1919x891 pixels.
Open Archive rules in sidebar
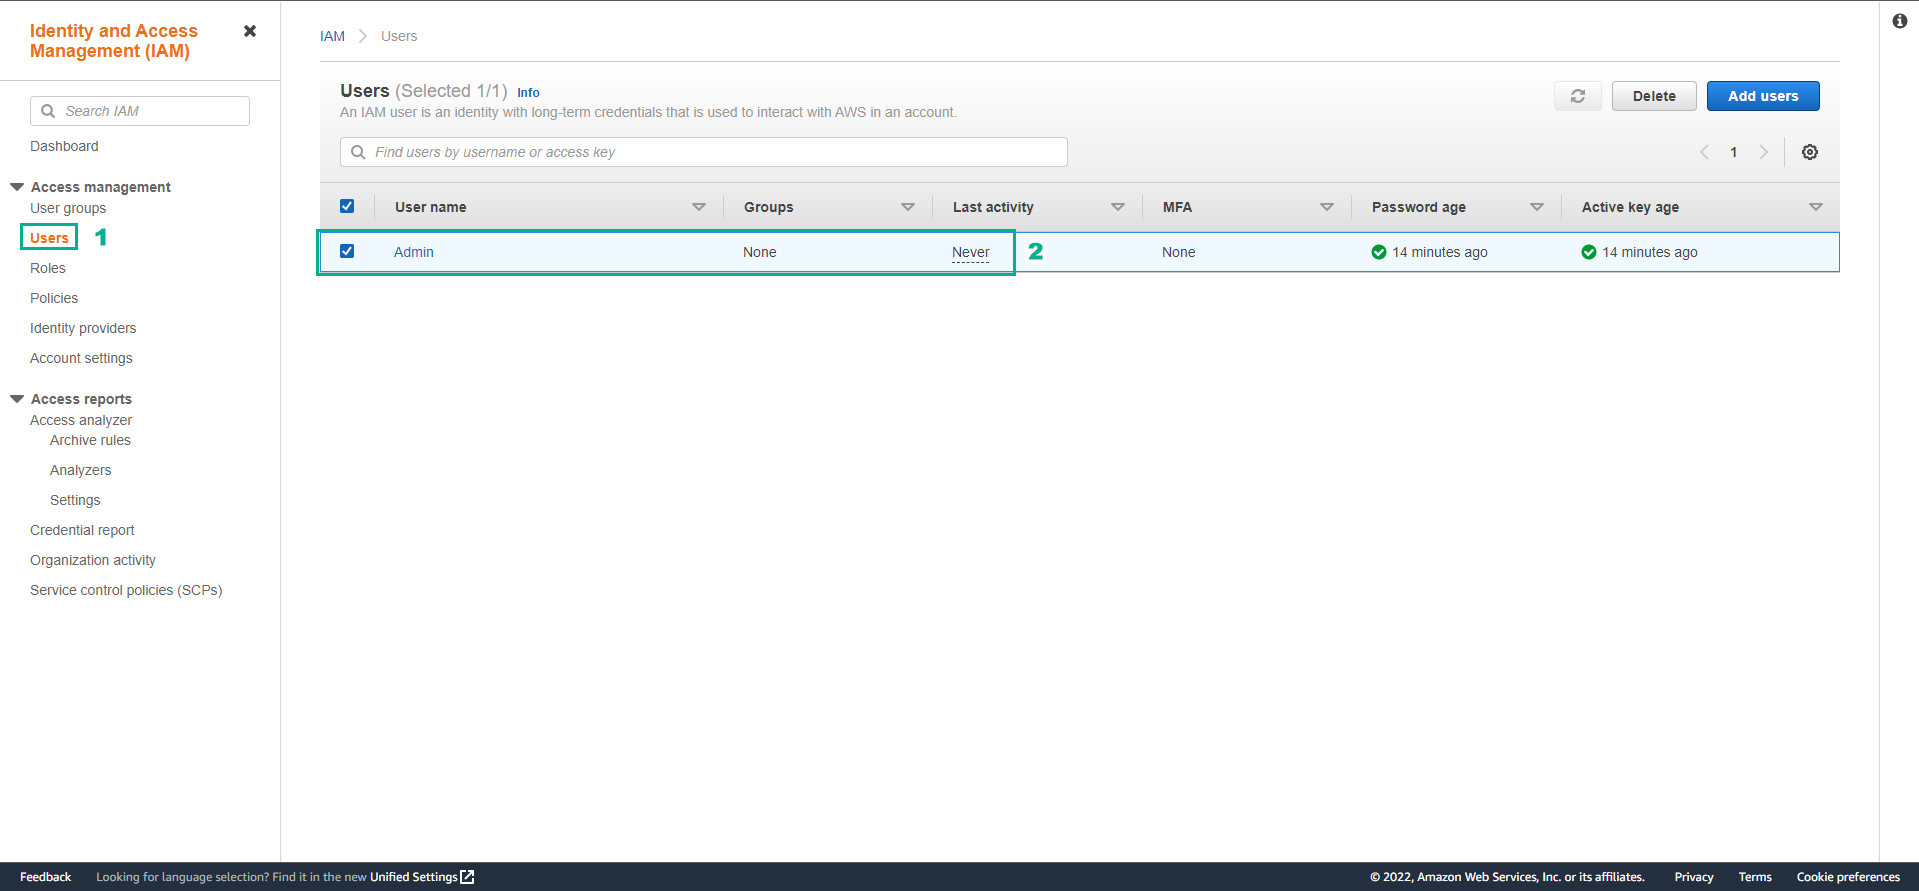[90, 440]
